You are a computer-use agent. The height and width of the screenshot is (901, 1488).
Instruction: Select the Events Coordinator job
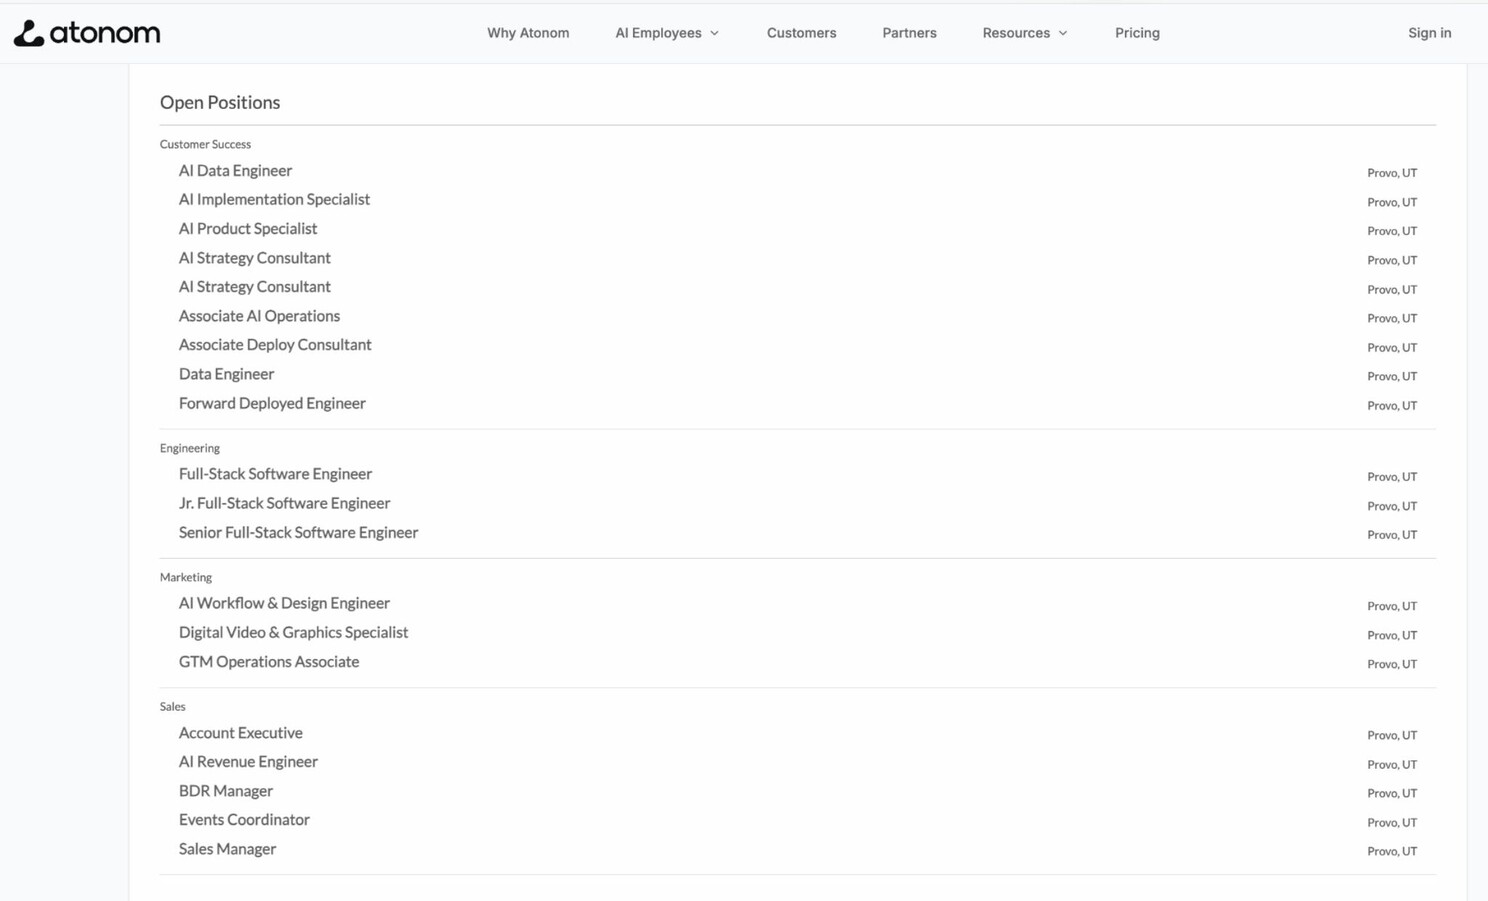point(244,820)
